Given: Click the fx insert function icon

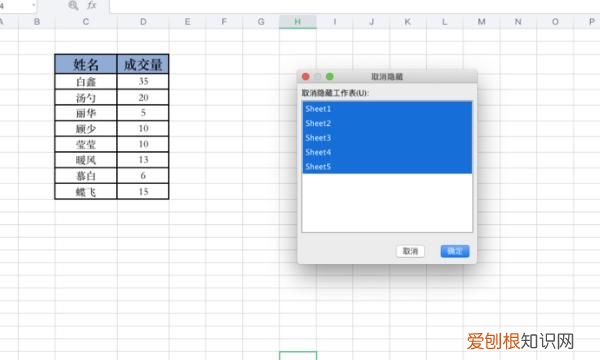Looking at the screenshot, I should [x=91, y=5].
